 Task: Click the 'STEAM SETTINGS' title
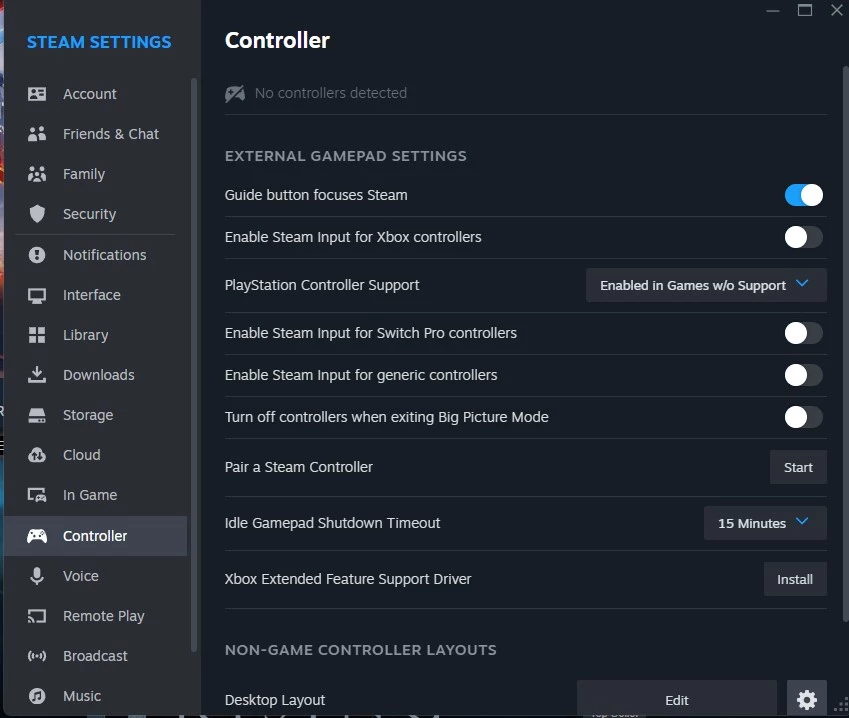[99, 42]
